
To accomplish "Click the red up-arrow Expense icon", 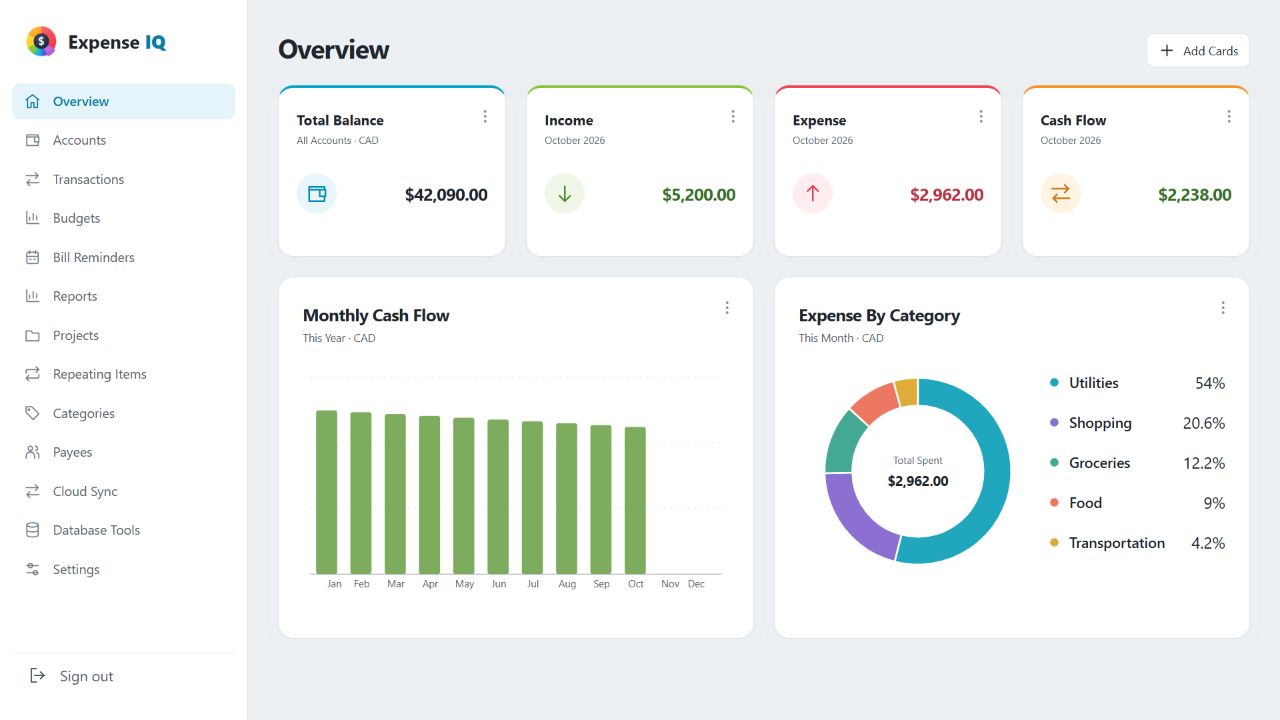I will pos(813,194).
